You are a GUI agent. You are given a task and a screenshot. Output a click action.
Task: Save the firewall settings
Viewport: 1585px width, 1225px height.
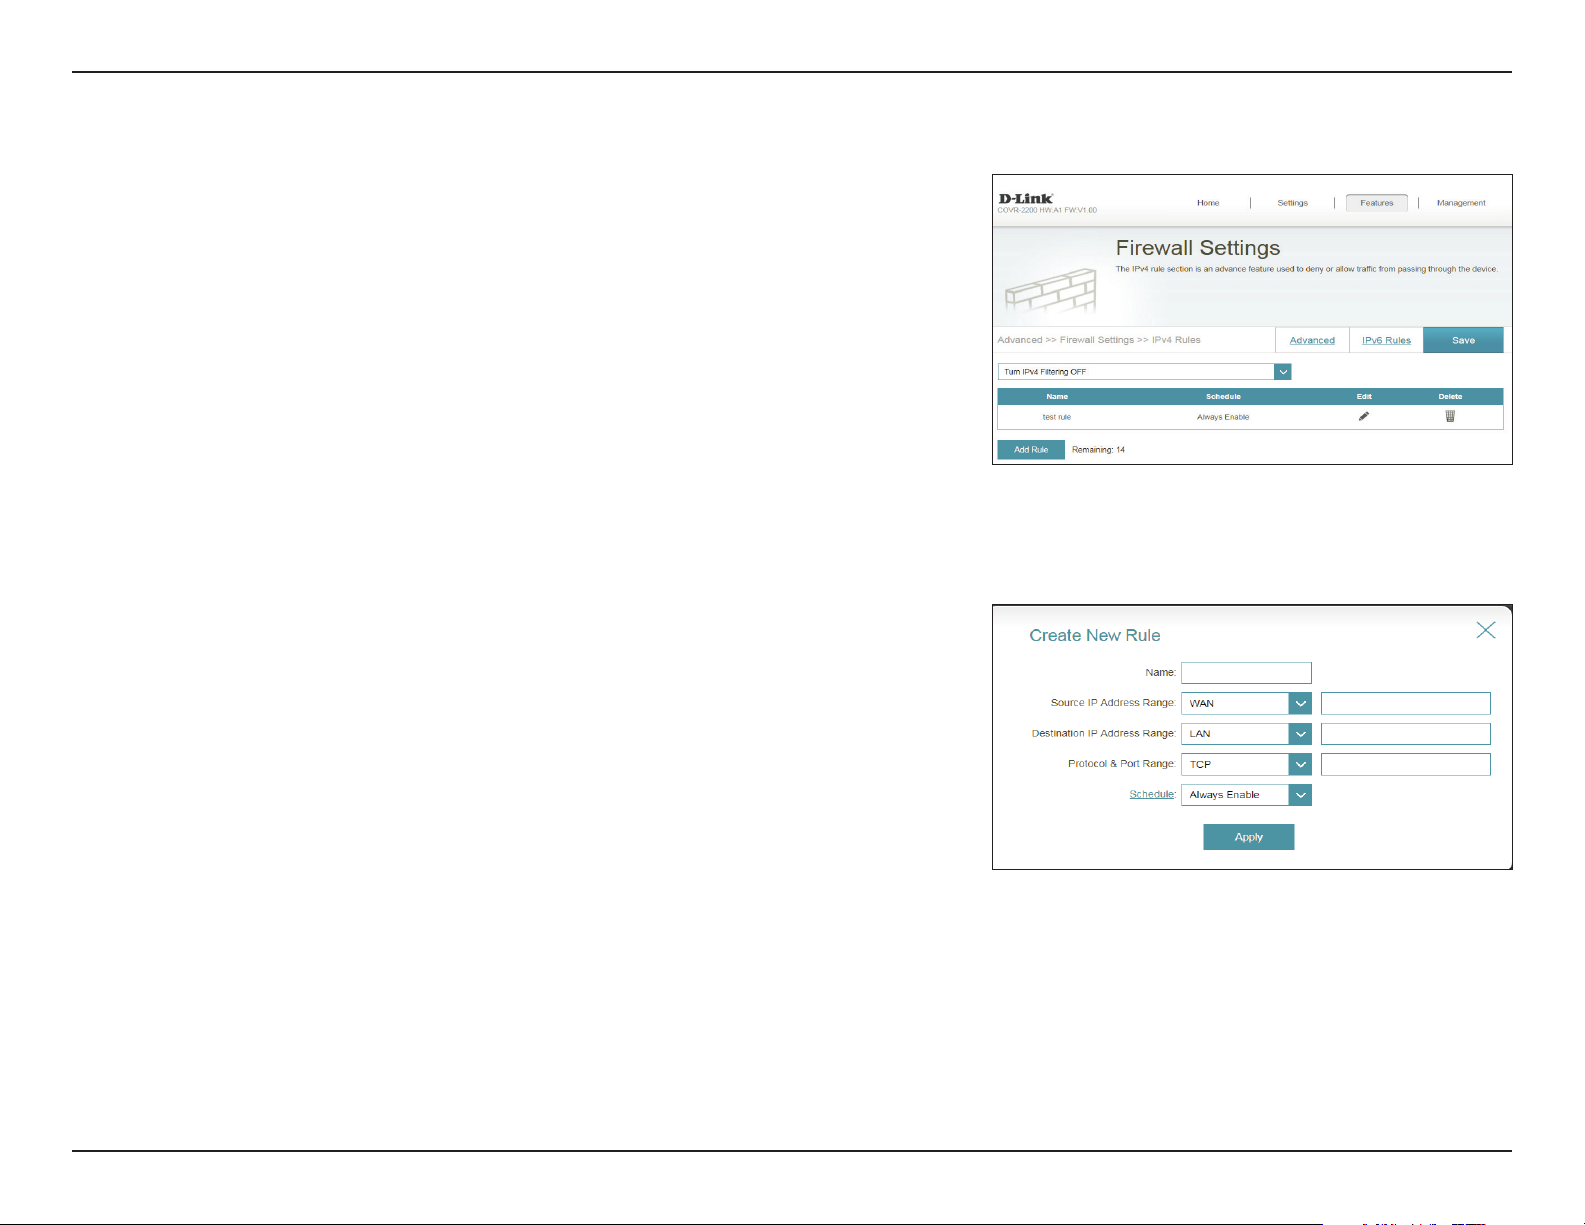pos(1463,340)
